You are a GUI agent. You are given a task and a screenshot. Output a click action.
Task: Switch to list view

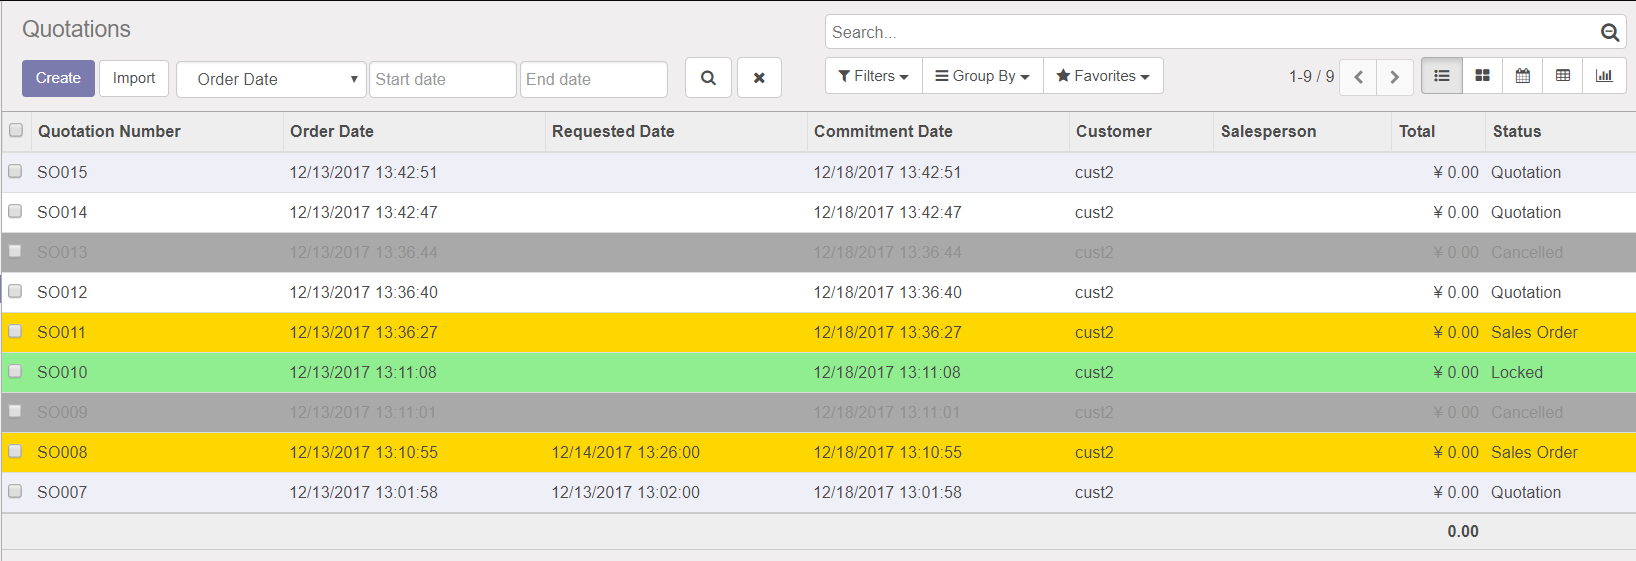click(x=1441, y=76)
